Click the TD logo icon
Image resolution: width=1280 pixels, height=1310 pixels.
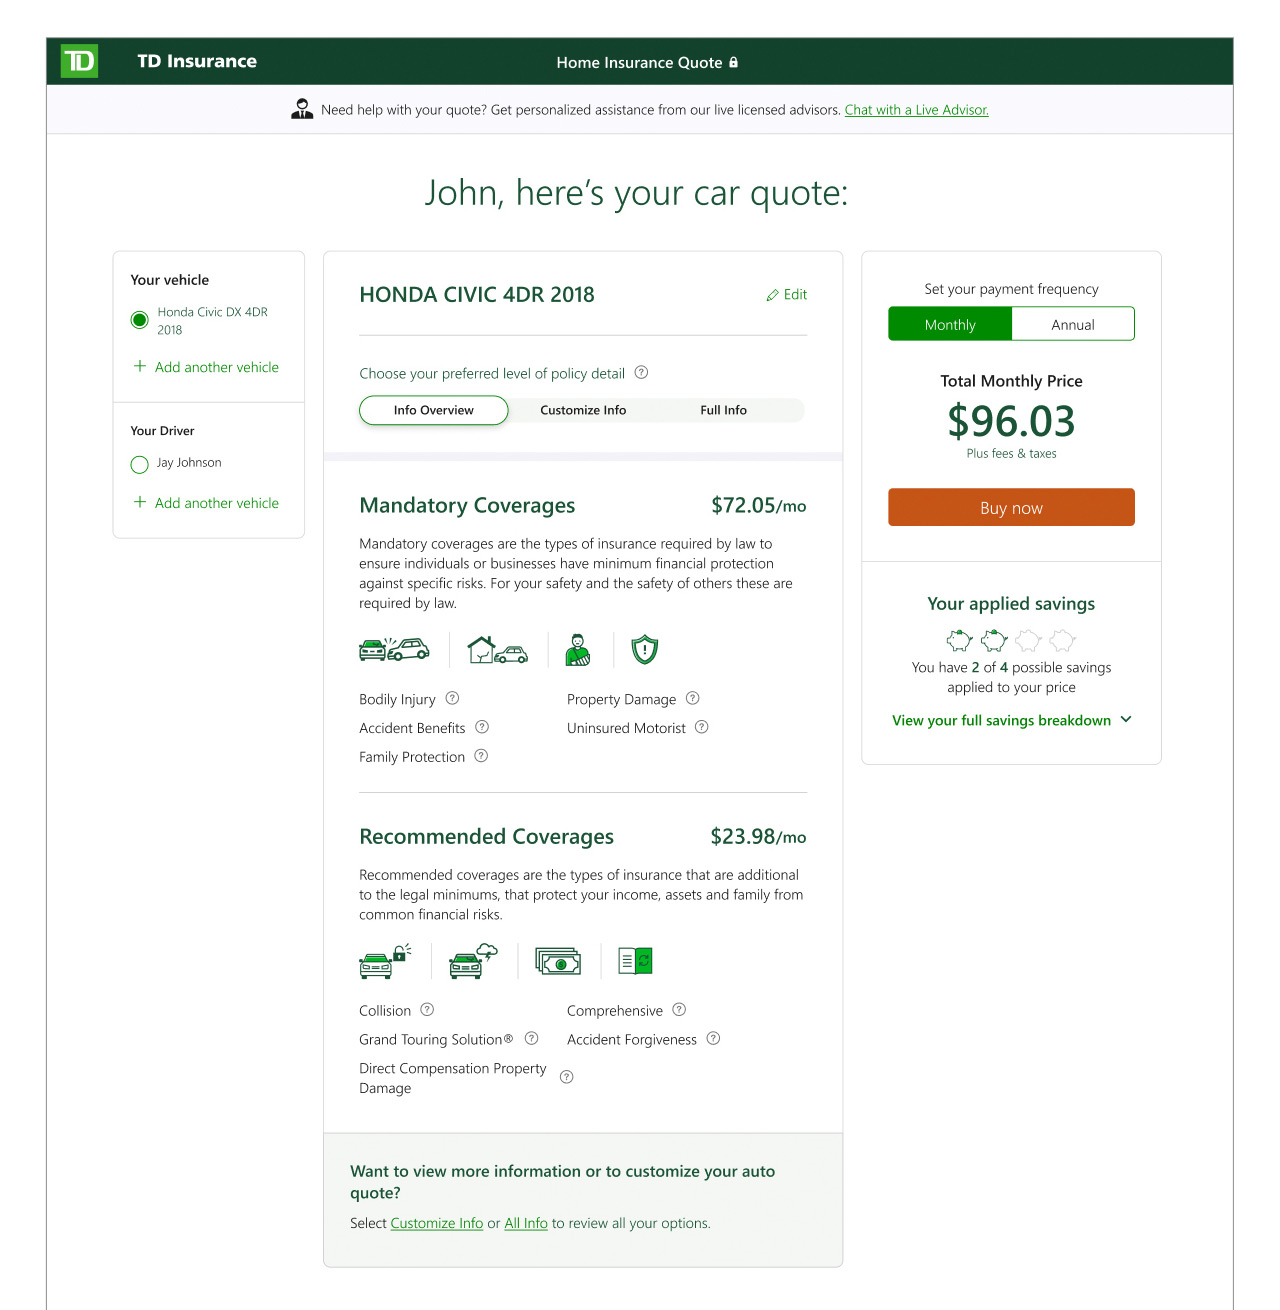[x=79, y=61]
